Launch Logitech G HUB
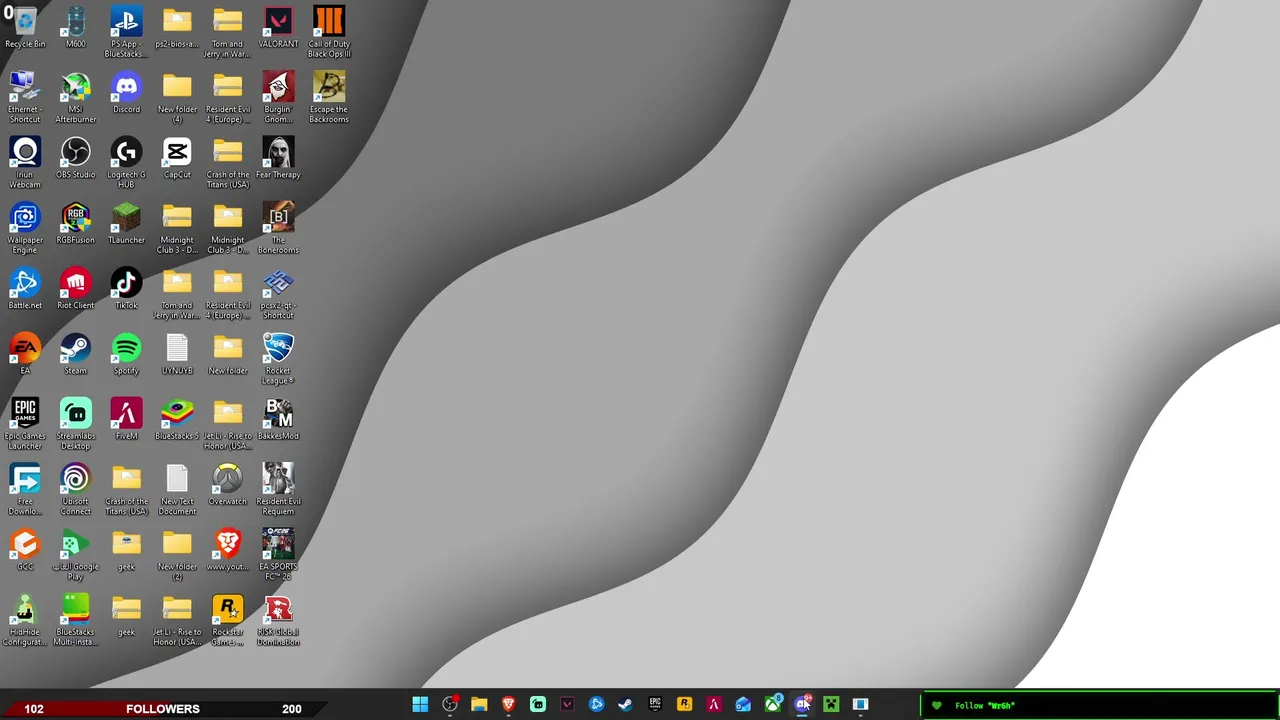1280x720 pixels. click(126, 163)
